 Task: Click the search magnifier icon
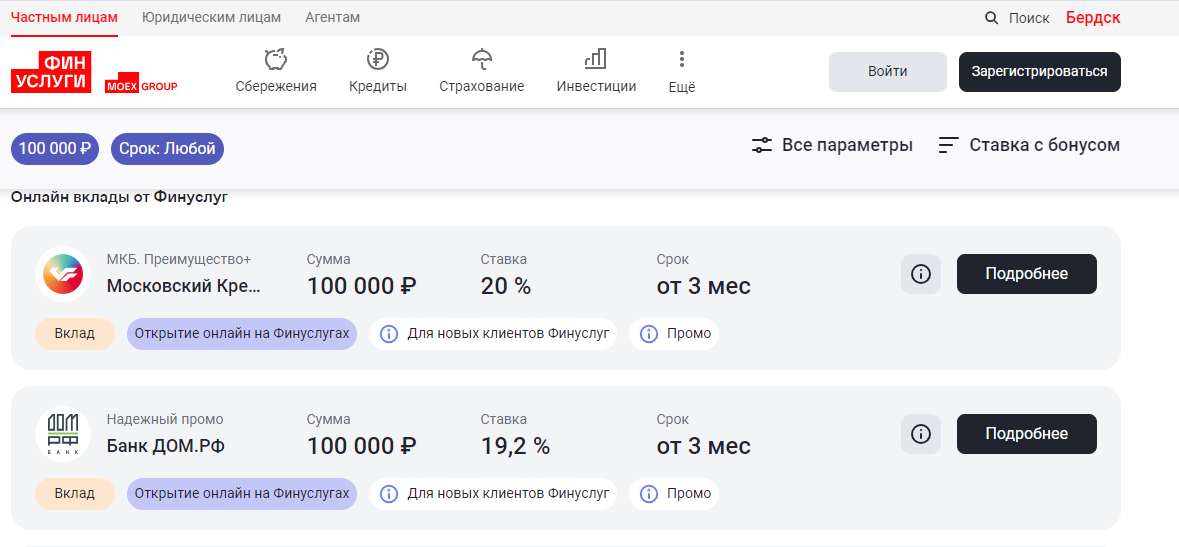(x=992, y=18)
